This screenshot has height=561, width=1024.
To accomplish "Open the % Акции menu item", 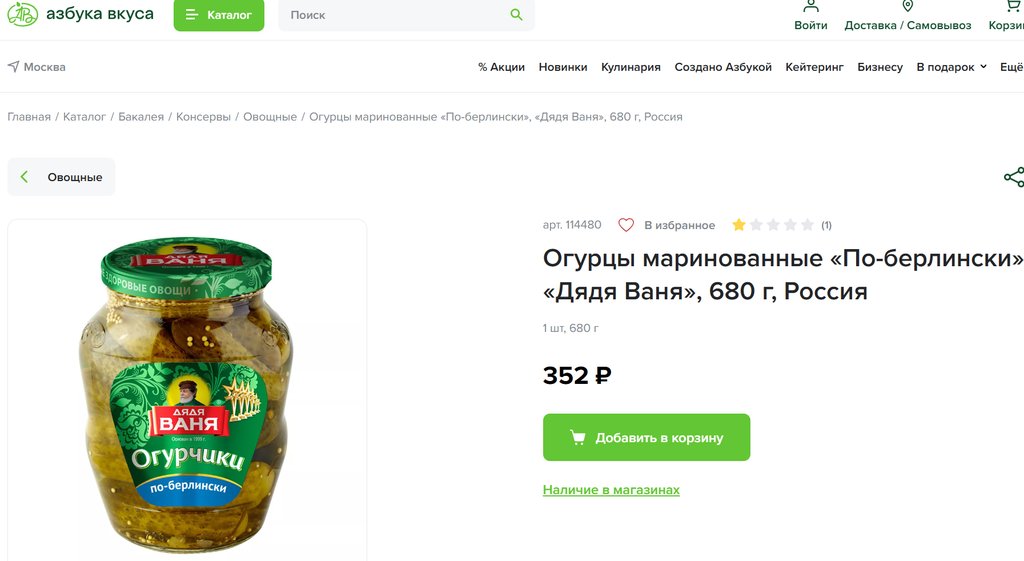I will (501, 67).
